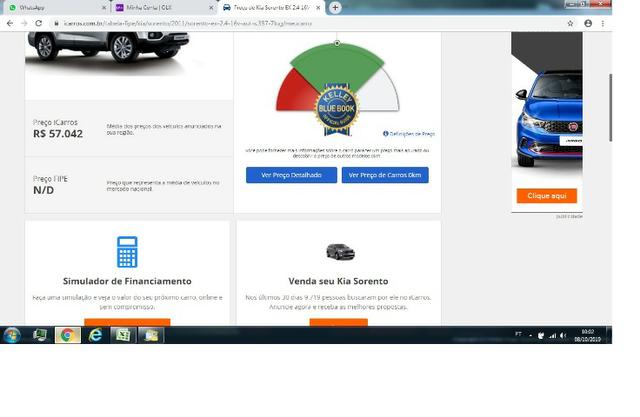Click orange button under Simulador de Financiamento
Screen dimensions: 640x417
coord(127,322)
